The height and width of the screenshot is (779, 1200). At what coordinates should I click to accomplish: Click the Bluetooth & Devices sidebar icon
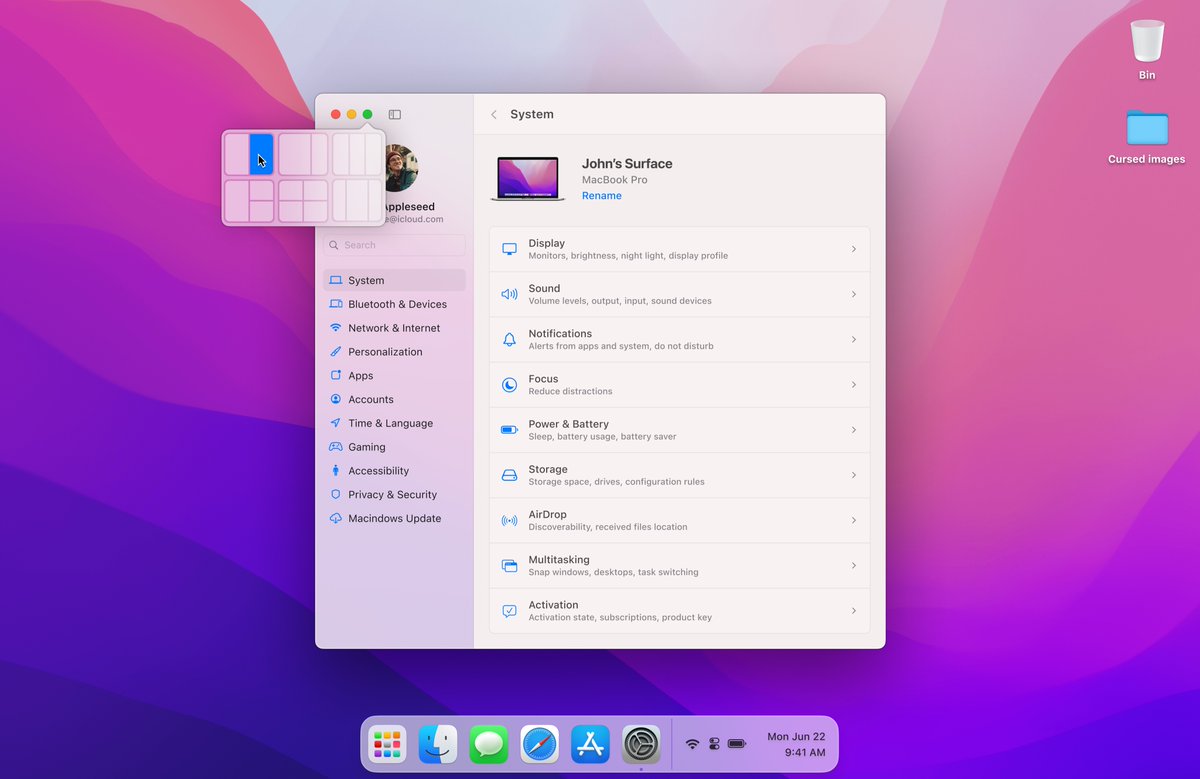coord(336,304)
